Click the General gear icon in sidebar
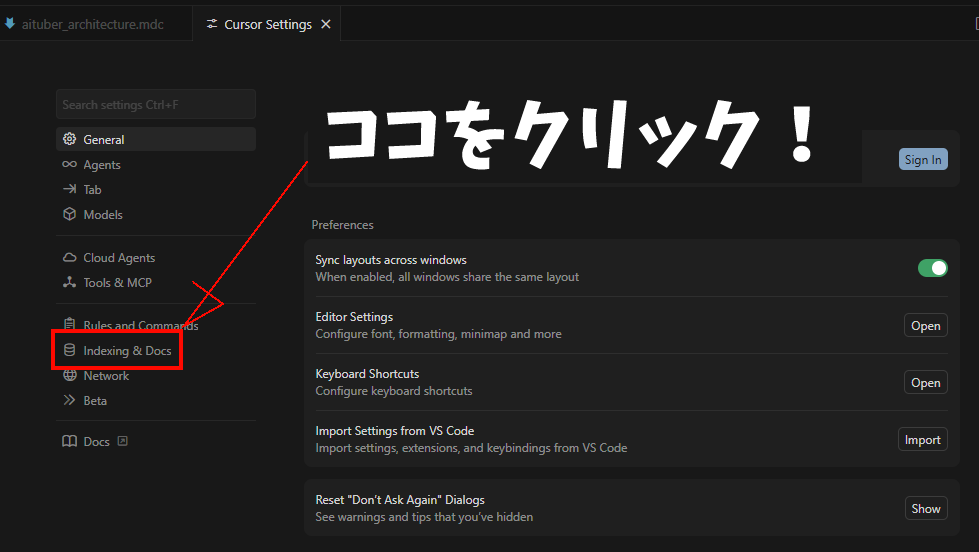The image size is (979, 552). tap(69, 140)
